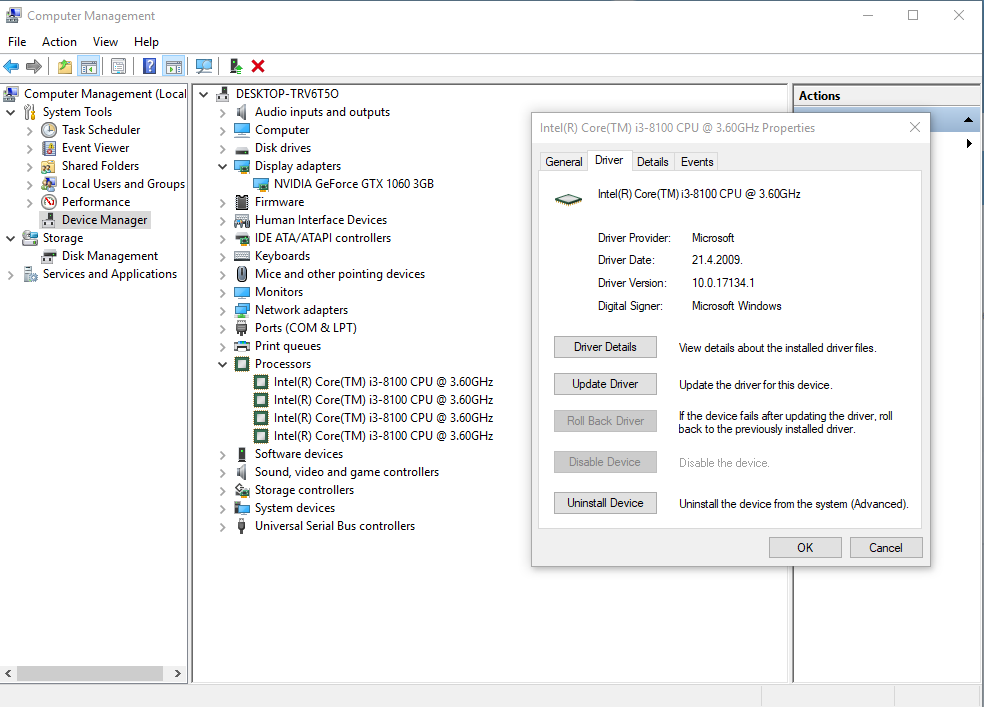This screenshot has width=984, height=707.
Task: Click the Firmware category icon
Action: click(242, 202)
